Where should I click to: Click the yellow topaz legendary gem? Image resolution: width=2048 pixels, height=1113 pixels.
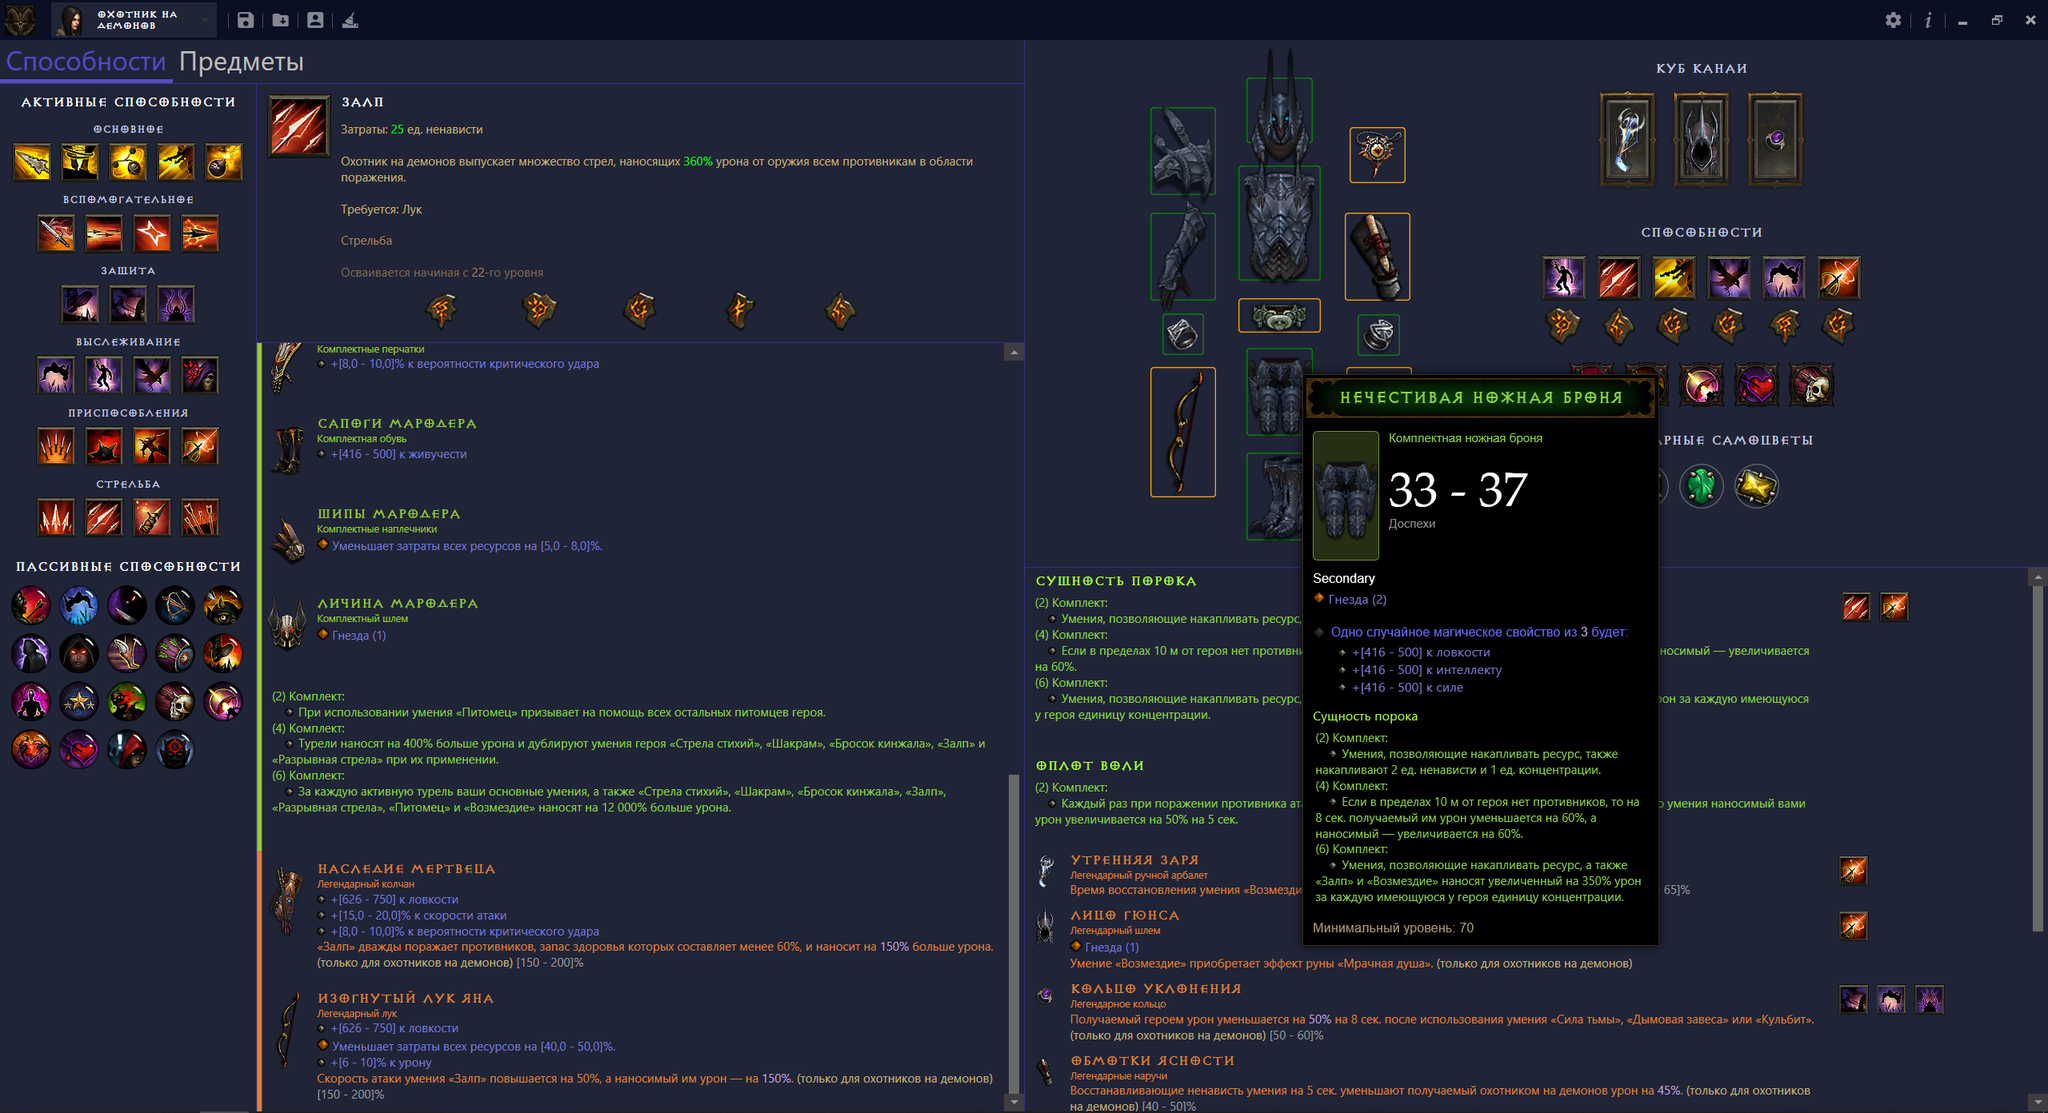(x=1756, y=487)
